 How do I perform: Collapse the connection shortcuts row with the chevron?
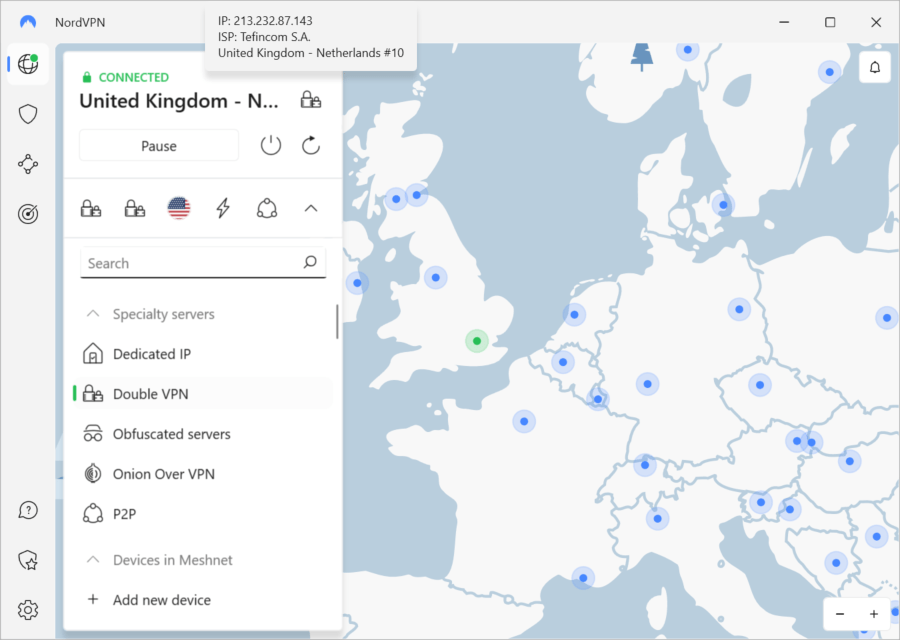coord(310,207)
